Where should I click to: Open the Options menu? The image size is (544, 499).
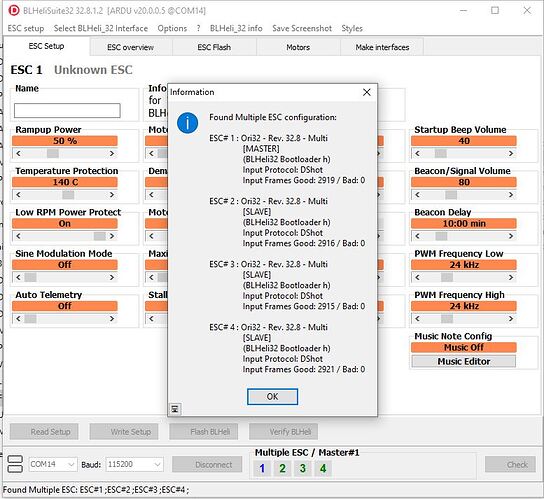point(172,28)
